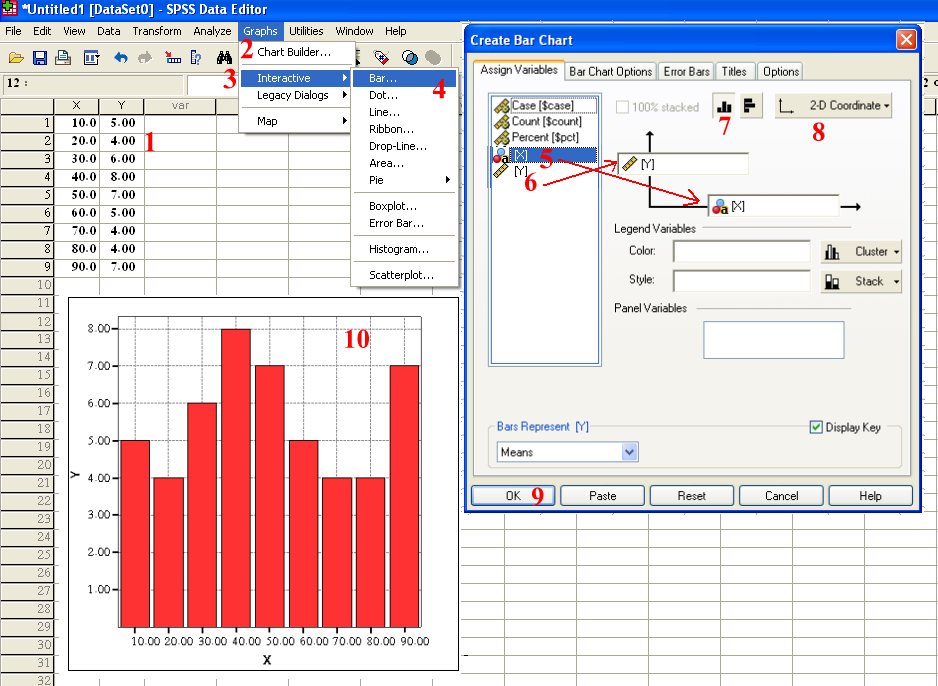
Task: Click the Open file folder icon
Action: coord(16,57)
